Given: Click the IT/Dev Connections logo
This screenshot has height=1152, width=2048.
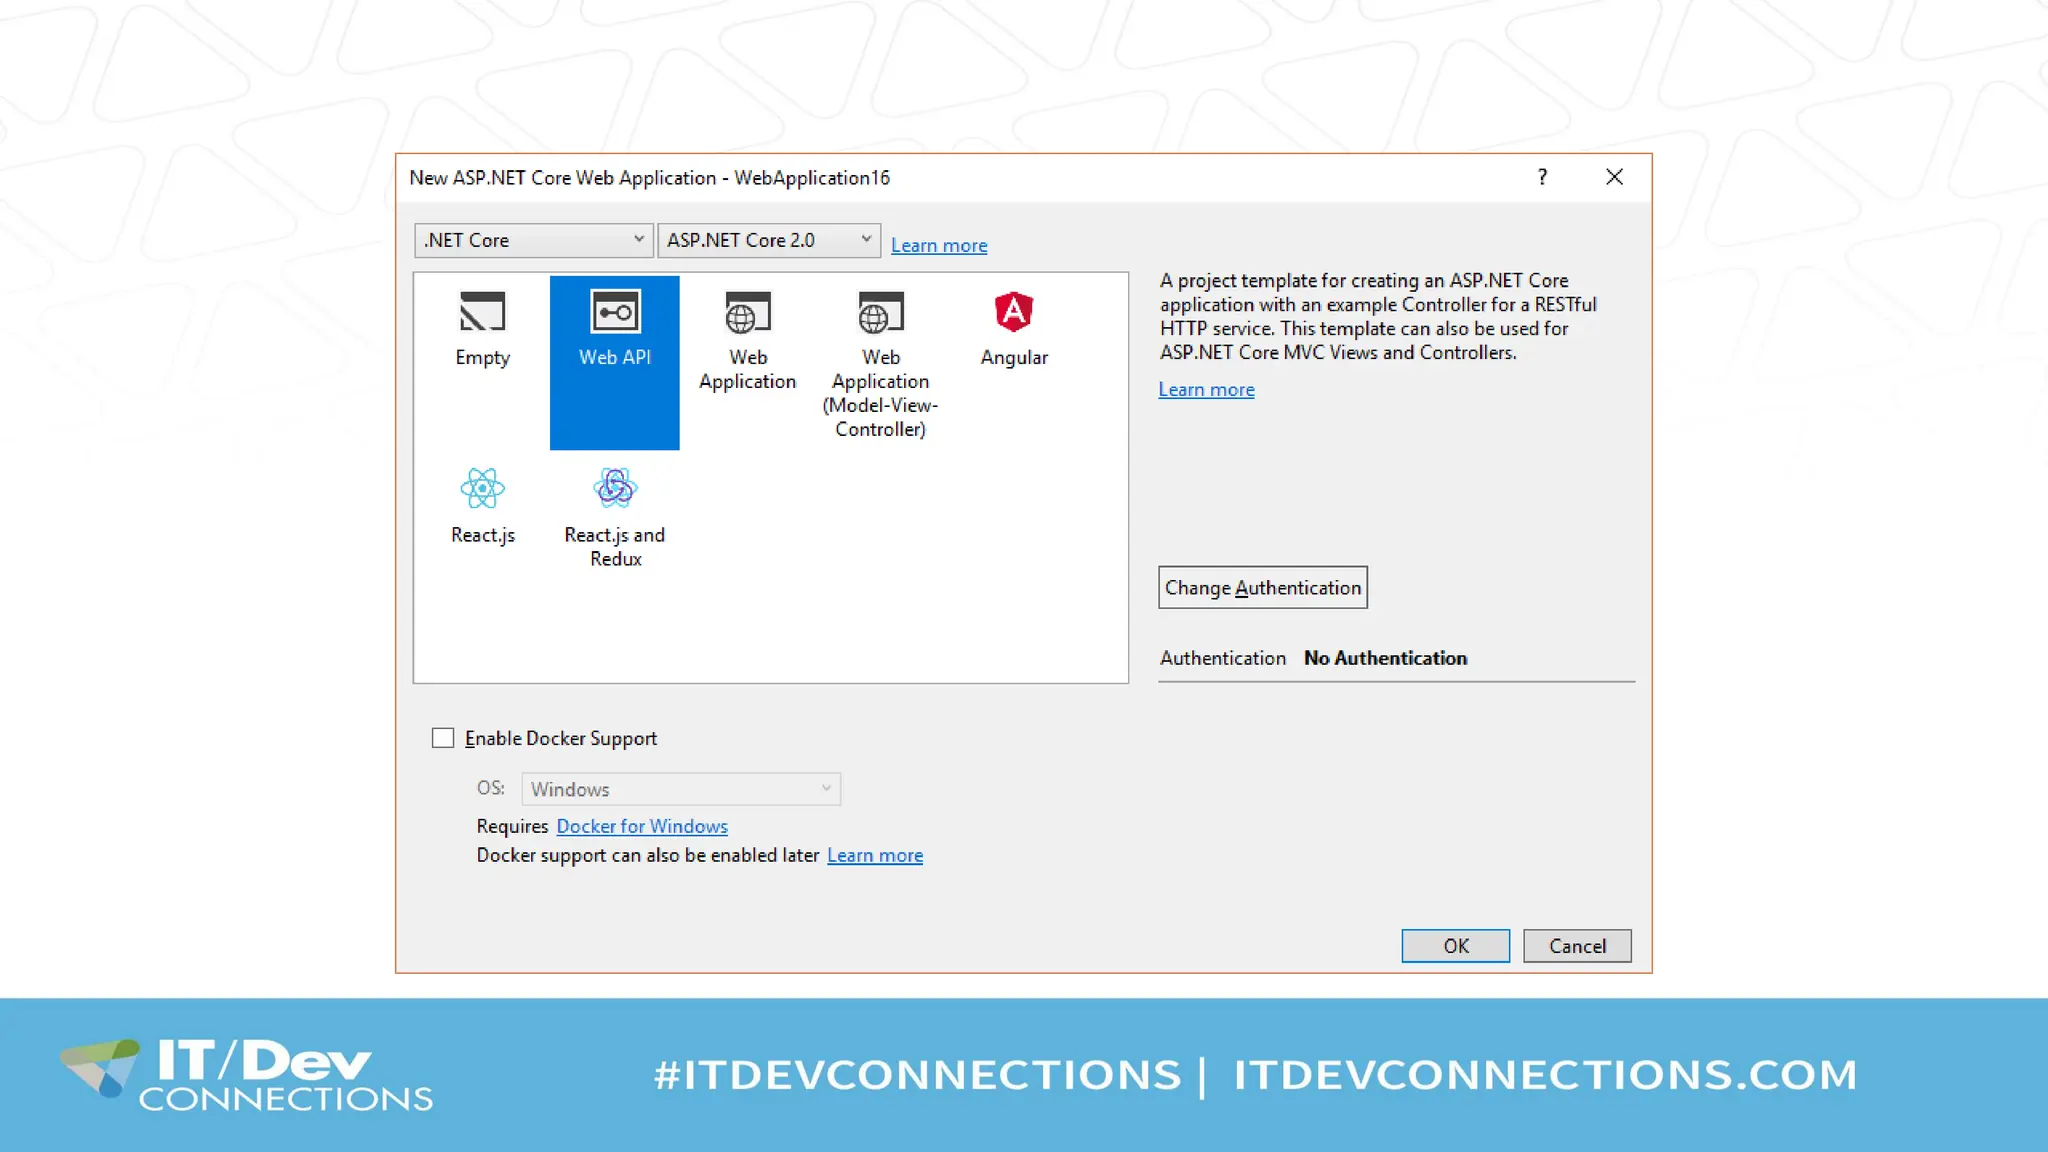Looking at the screenshot, I should tap(247, 1074).
